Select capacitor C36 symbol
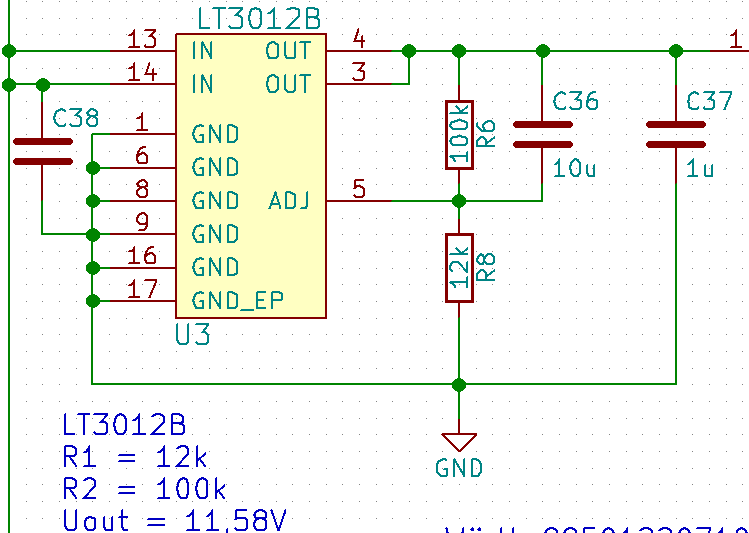749x533 pixels. 542,134
